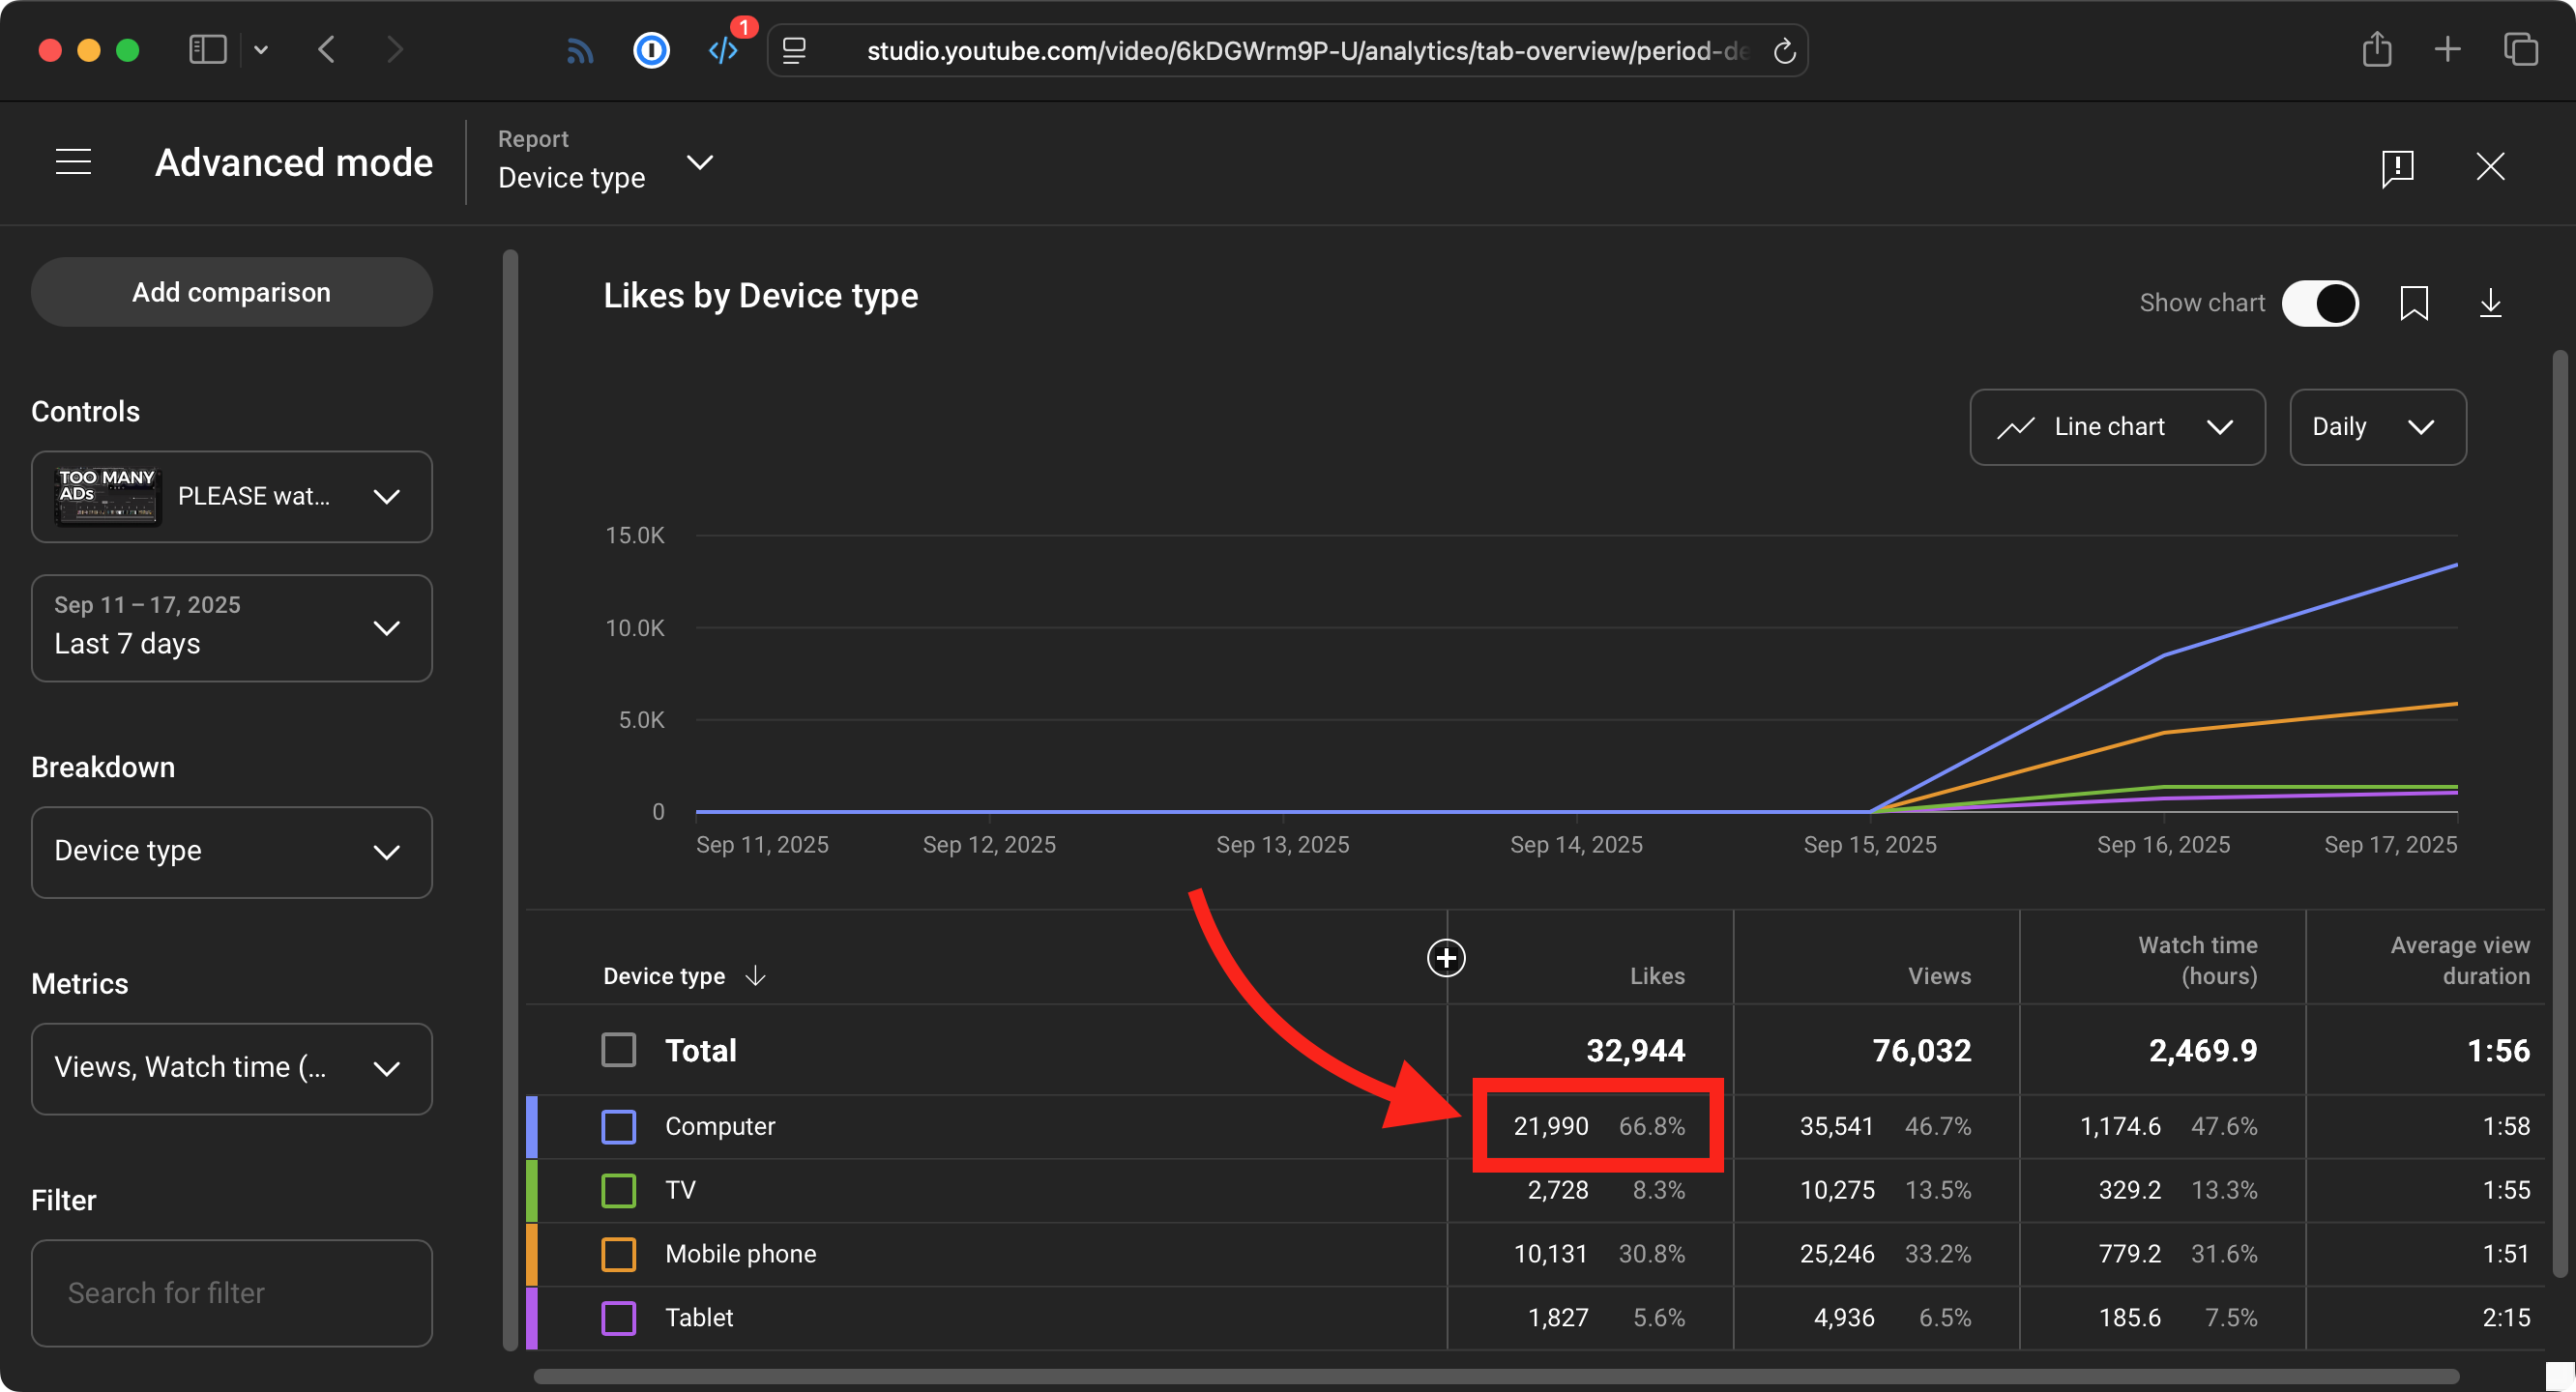Viewport: 2576px width, 1392px height.
Task: Focus the Search for filter field
Action: 232,1293
